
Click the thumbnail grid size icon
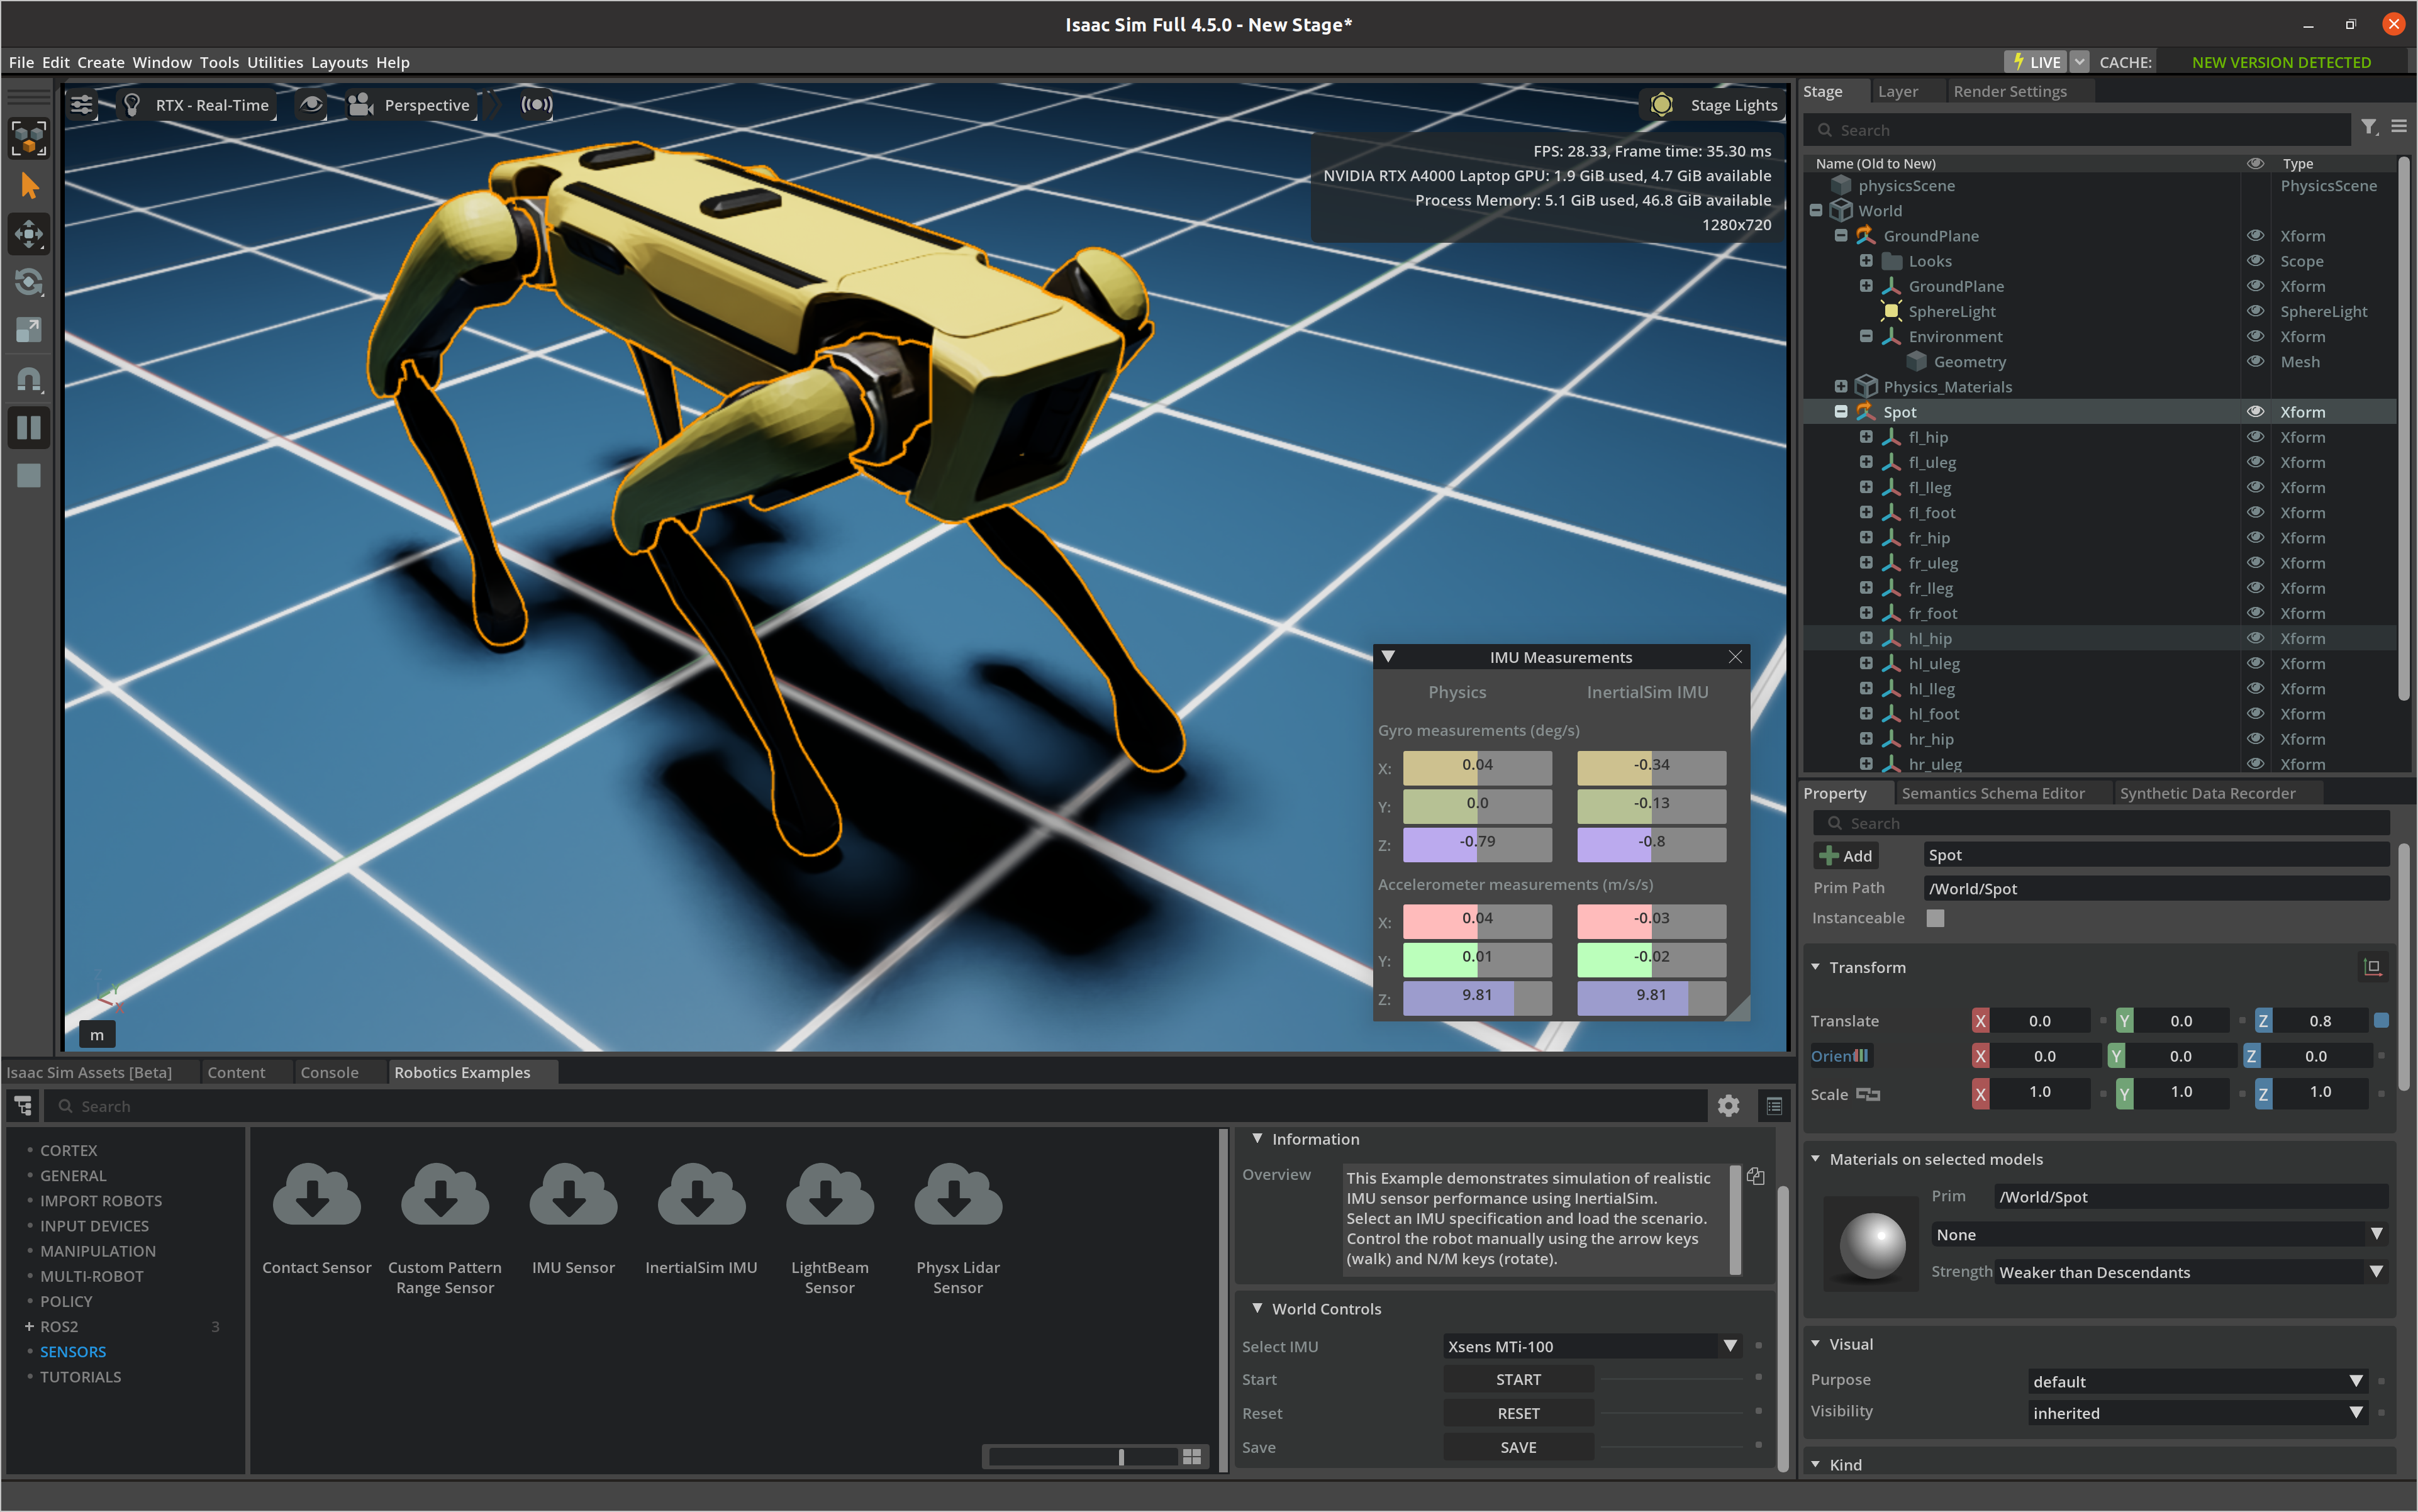pos(1192,1457)
